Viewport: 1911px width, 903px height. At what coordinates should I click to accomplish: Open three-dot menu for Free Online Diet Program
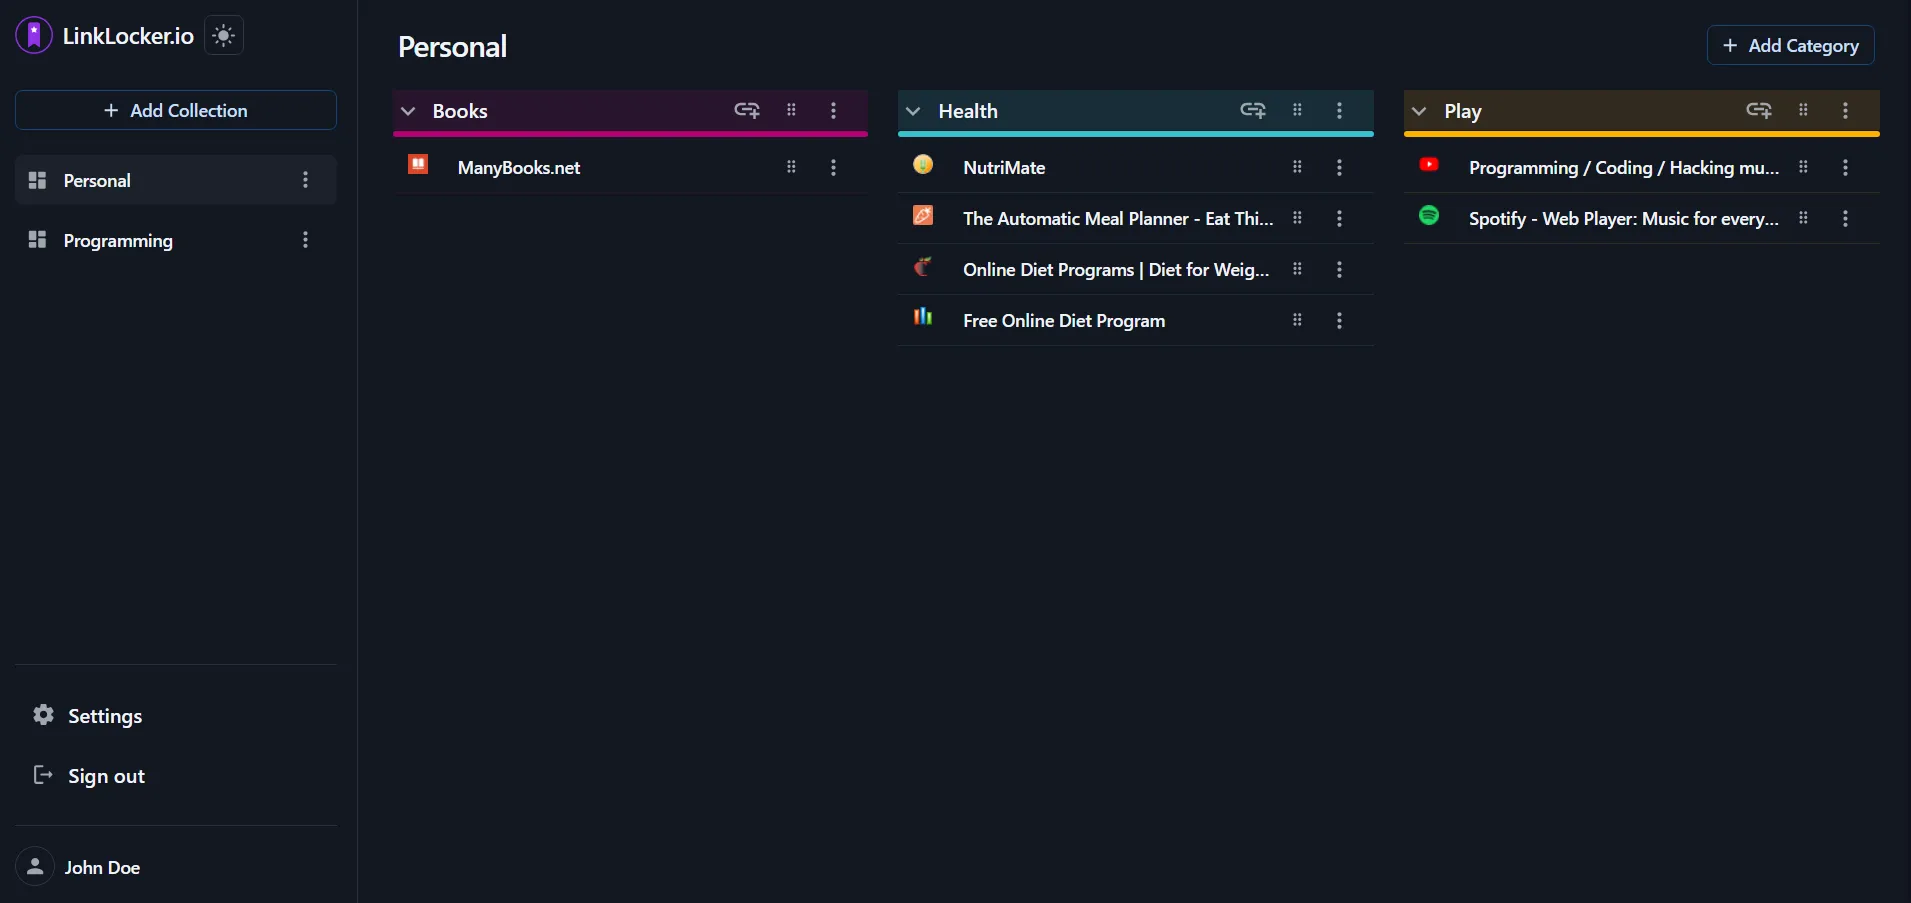tap(1339, 321)
